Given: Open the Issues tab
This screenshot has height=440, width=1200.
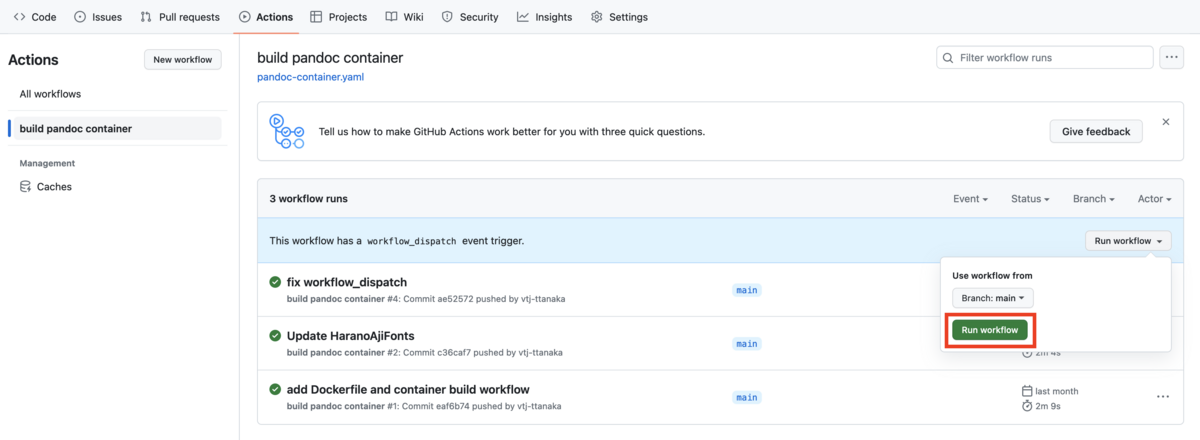Looking at the screenshot, I should 98,17.
